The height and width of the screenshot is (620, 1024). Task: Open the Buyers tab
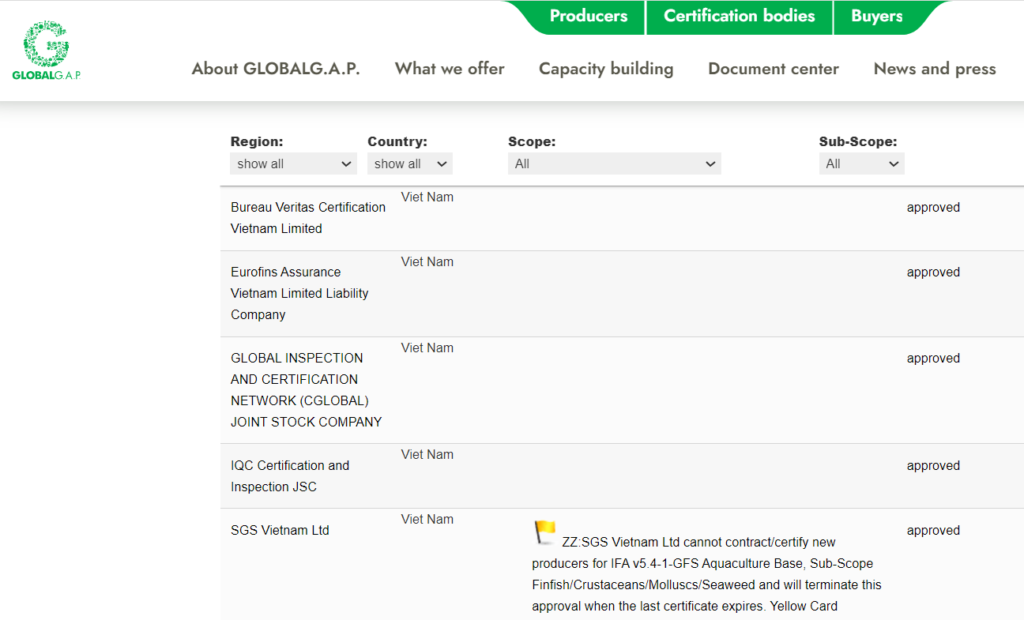[x=876, y=16]
